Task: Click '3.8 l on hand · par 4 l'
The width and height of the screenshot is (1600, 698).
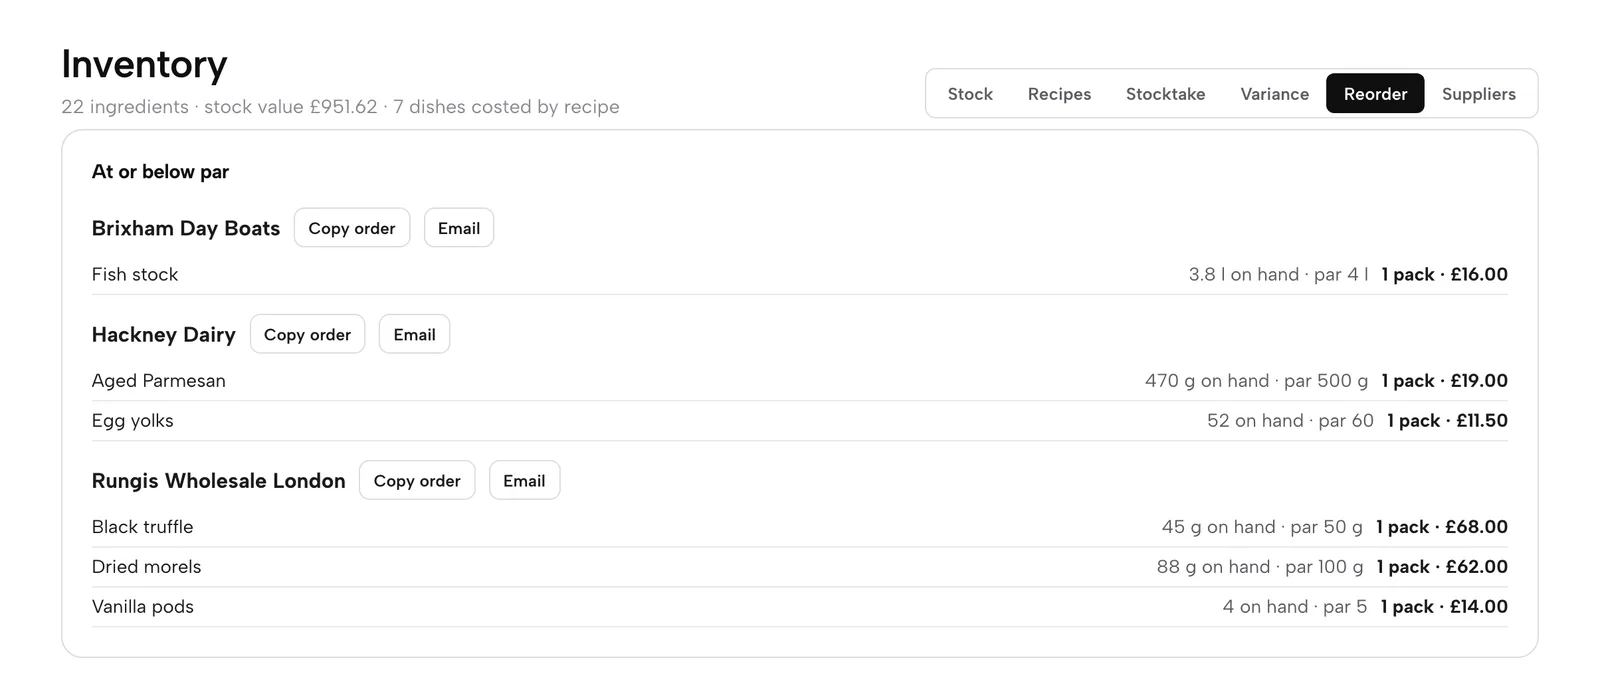Action: (1279, 274)
